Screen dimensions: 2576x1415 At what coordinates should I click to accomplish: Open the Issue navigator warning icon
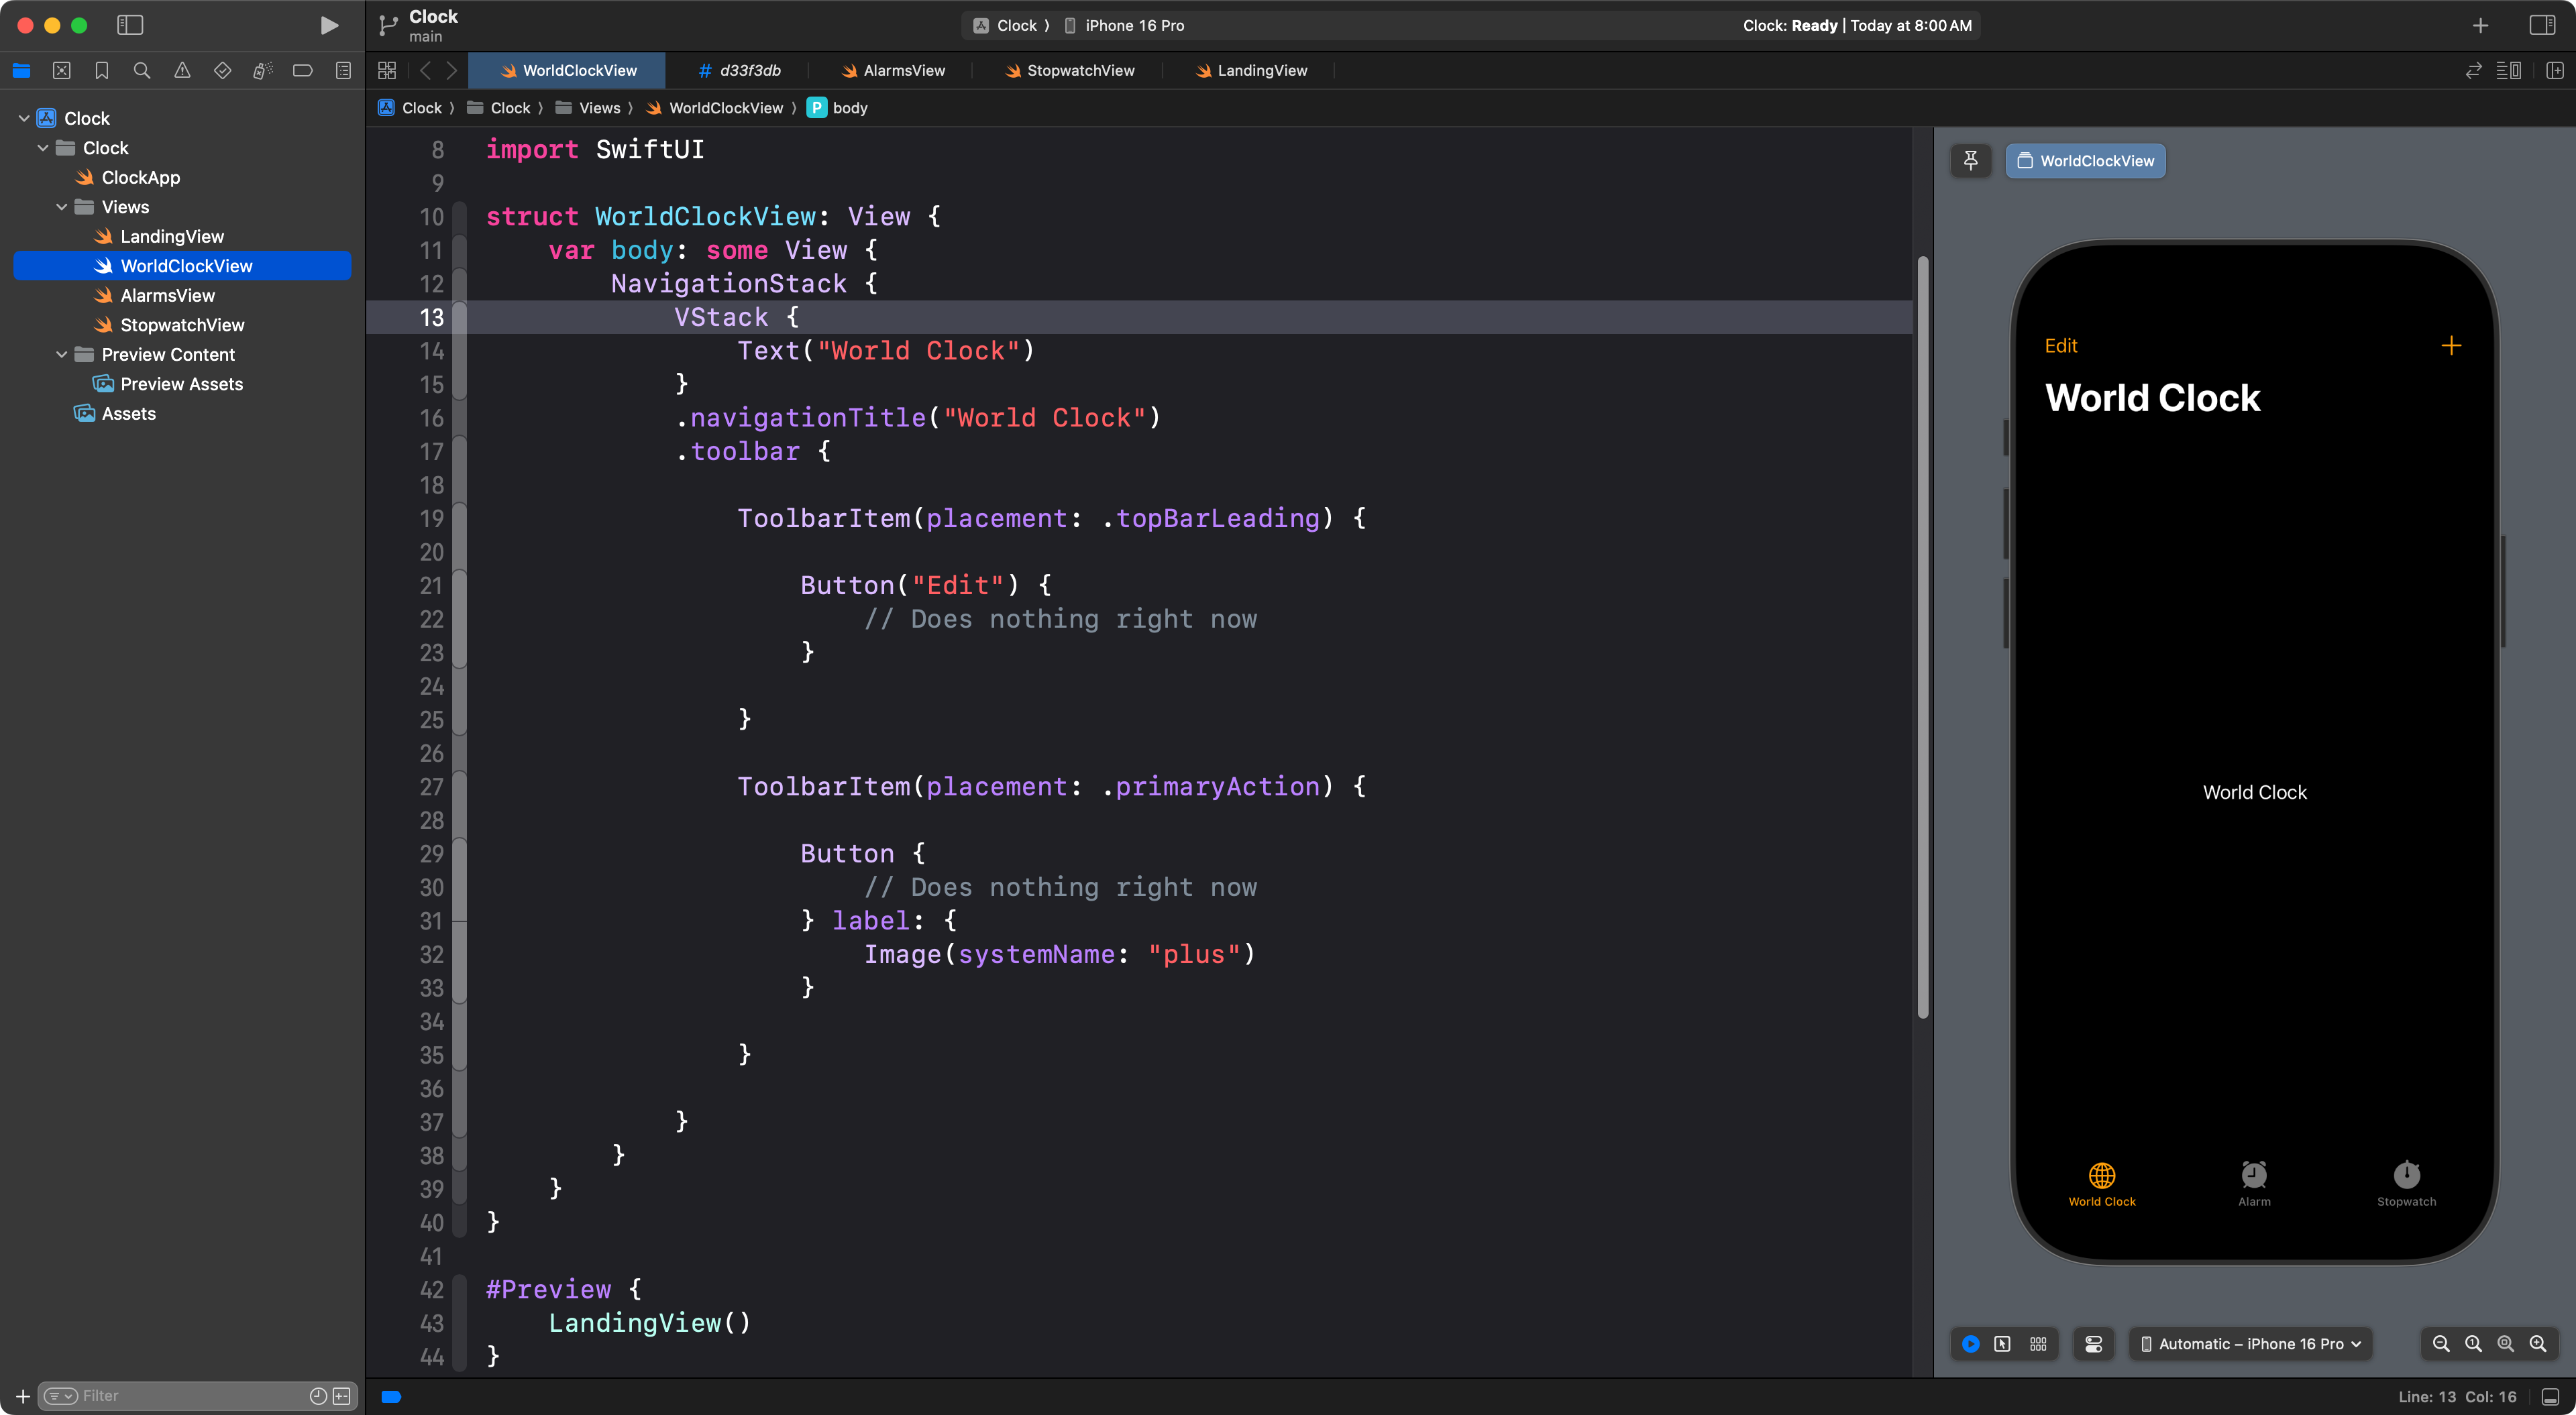[182, 70]
